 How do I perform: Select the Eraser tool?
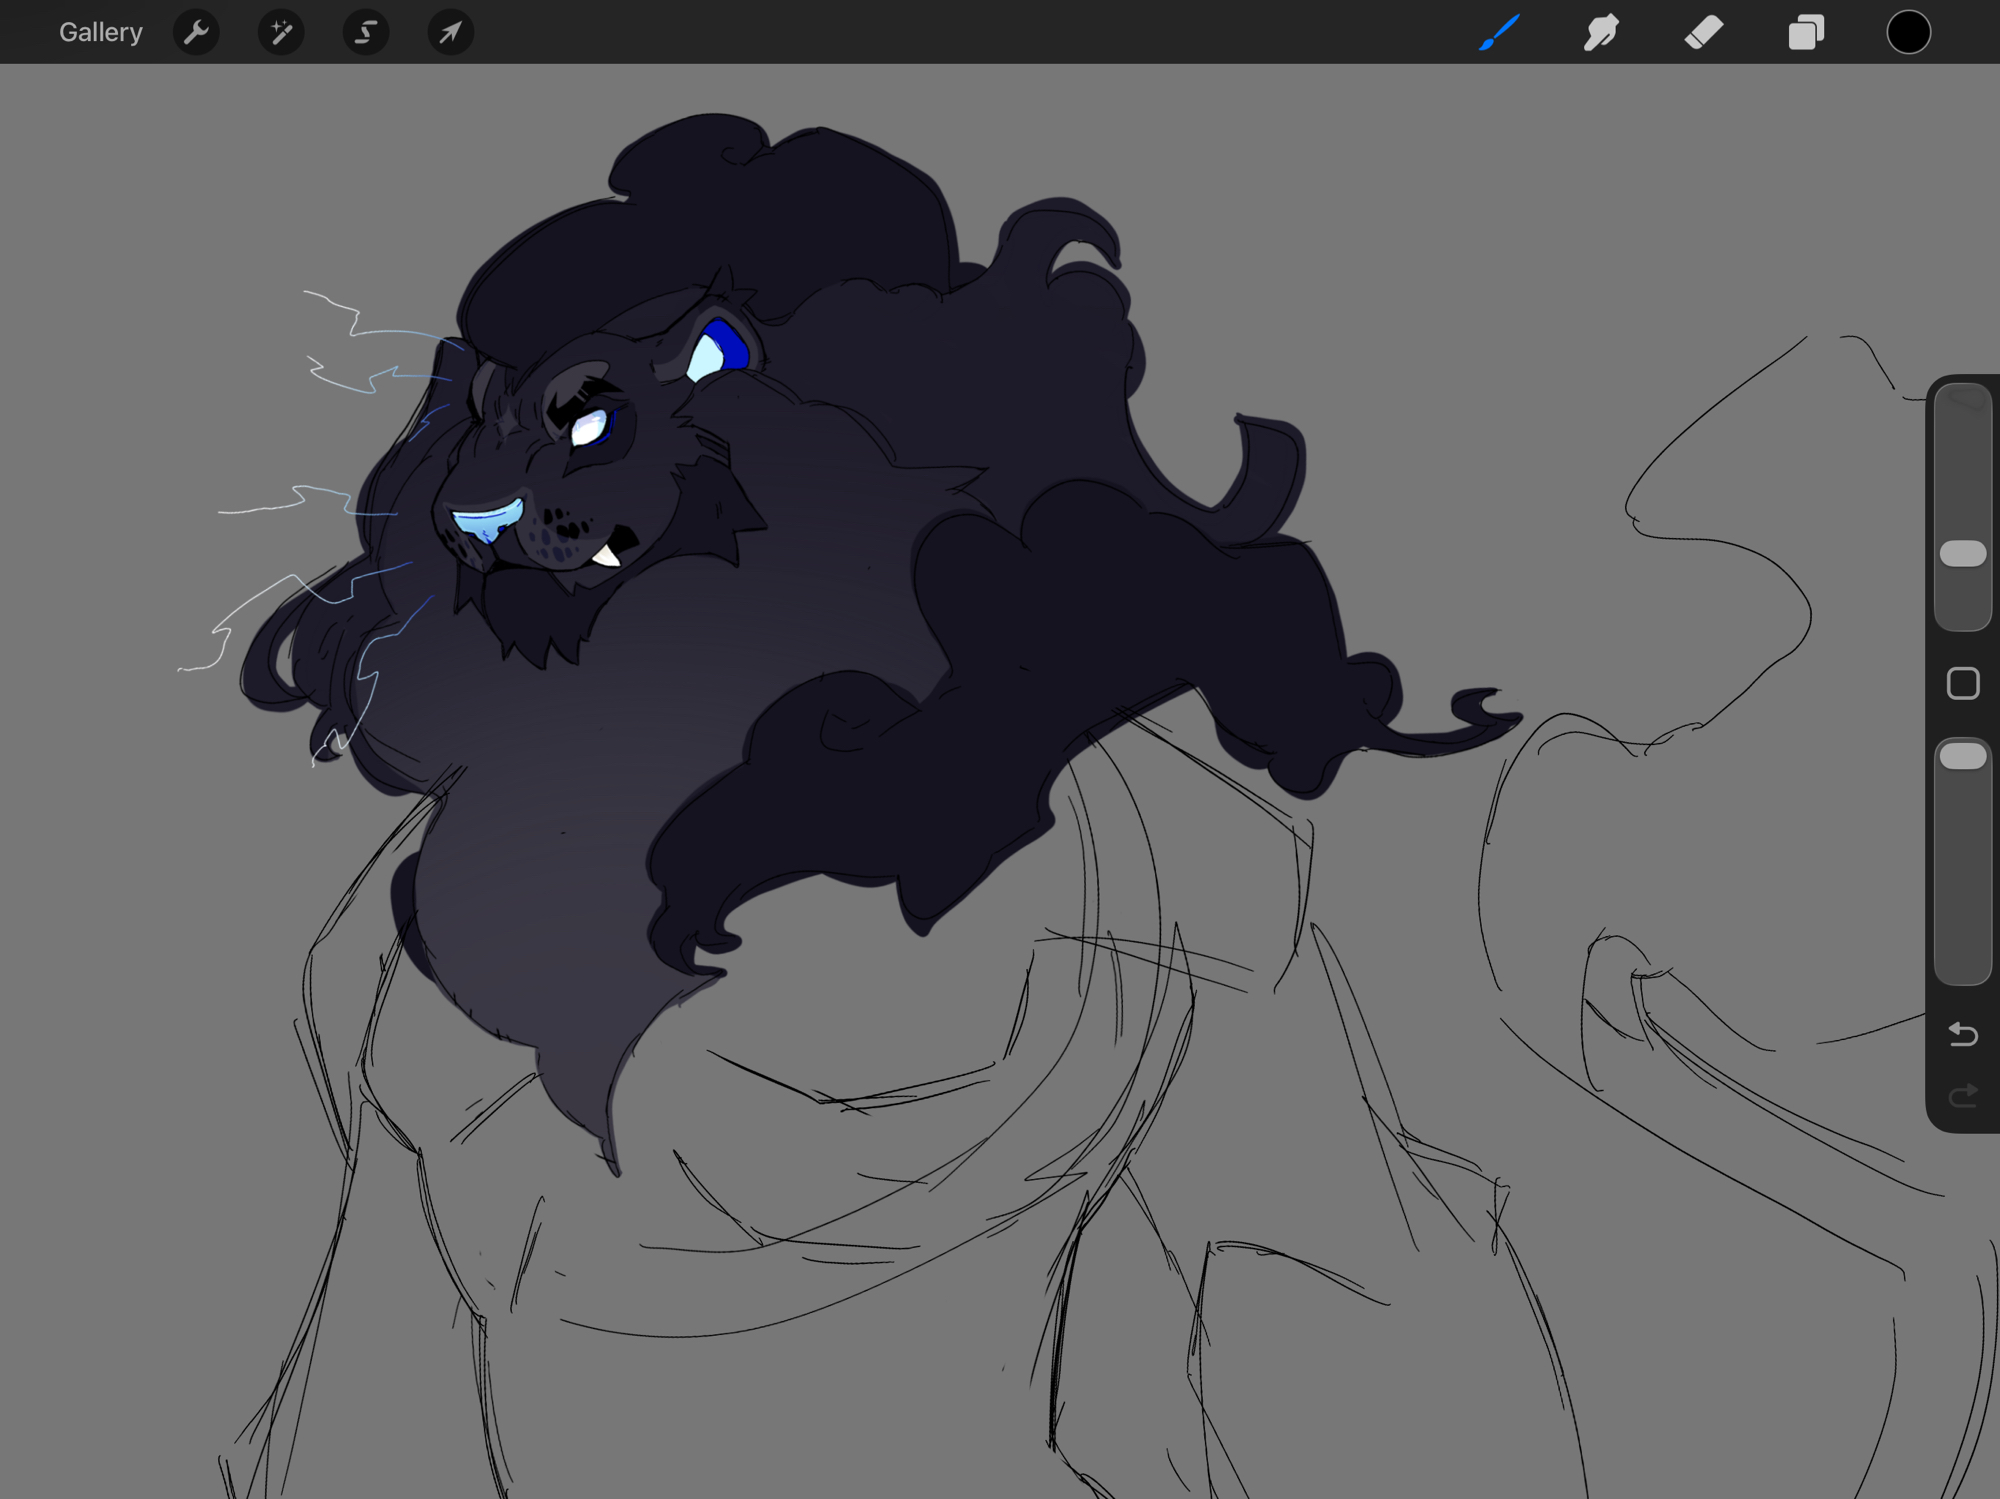click(x=1704, y=33)
